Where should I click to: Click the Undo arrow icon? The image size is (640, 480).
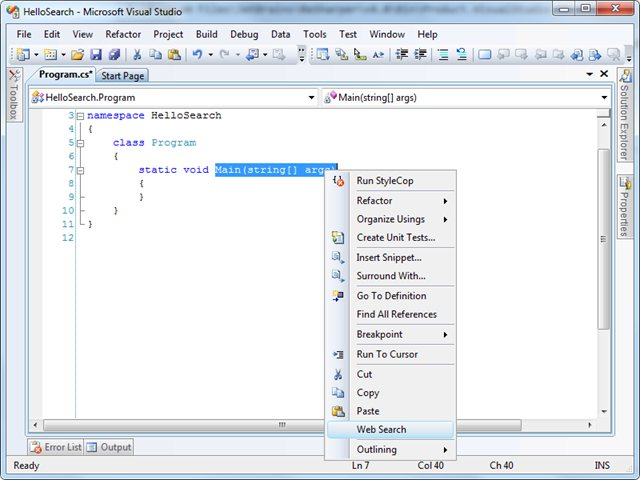coord(198,54)
